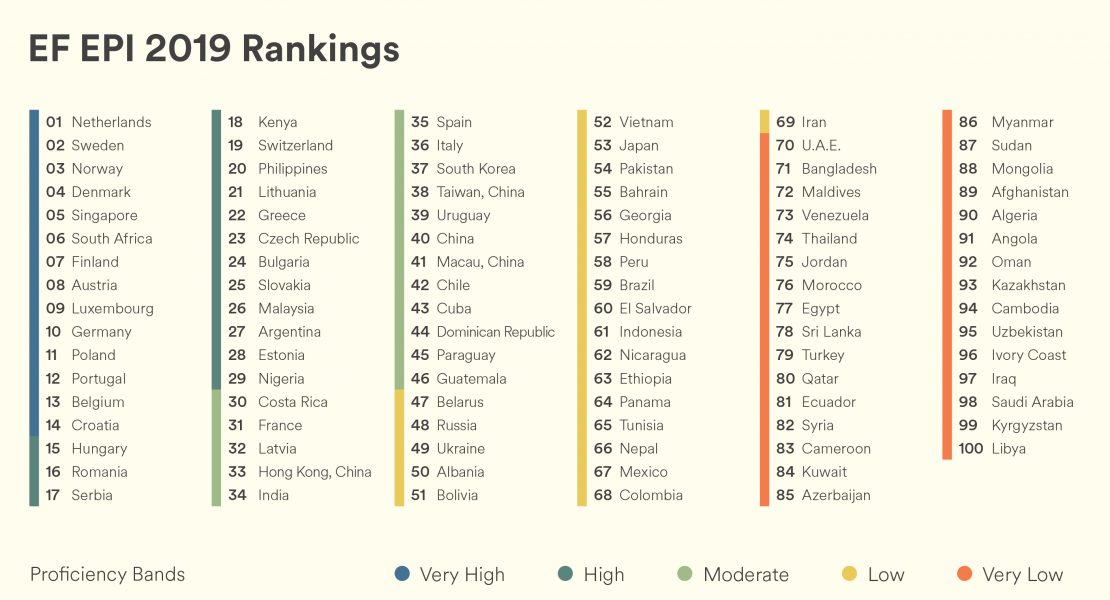This screenshot has height=600, width=1110.
Task: Select the EF EPI 2019 Rankings title
Action: (214, 49)
